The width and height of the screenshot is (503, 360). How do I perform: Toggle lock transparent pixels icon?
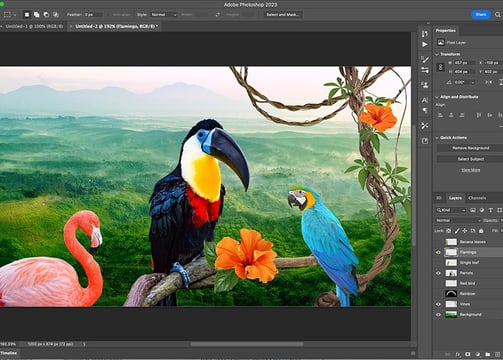[449, 231]
